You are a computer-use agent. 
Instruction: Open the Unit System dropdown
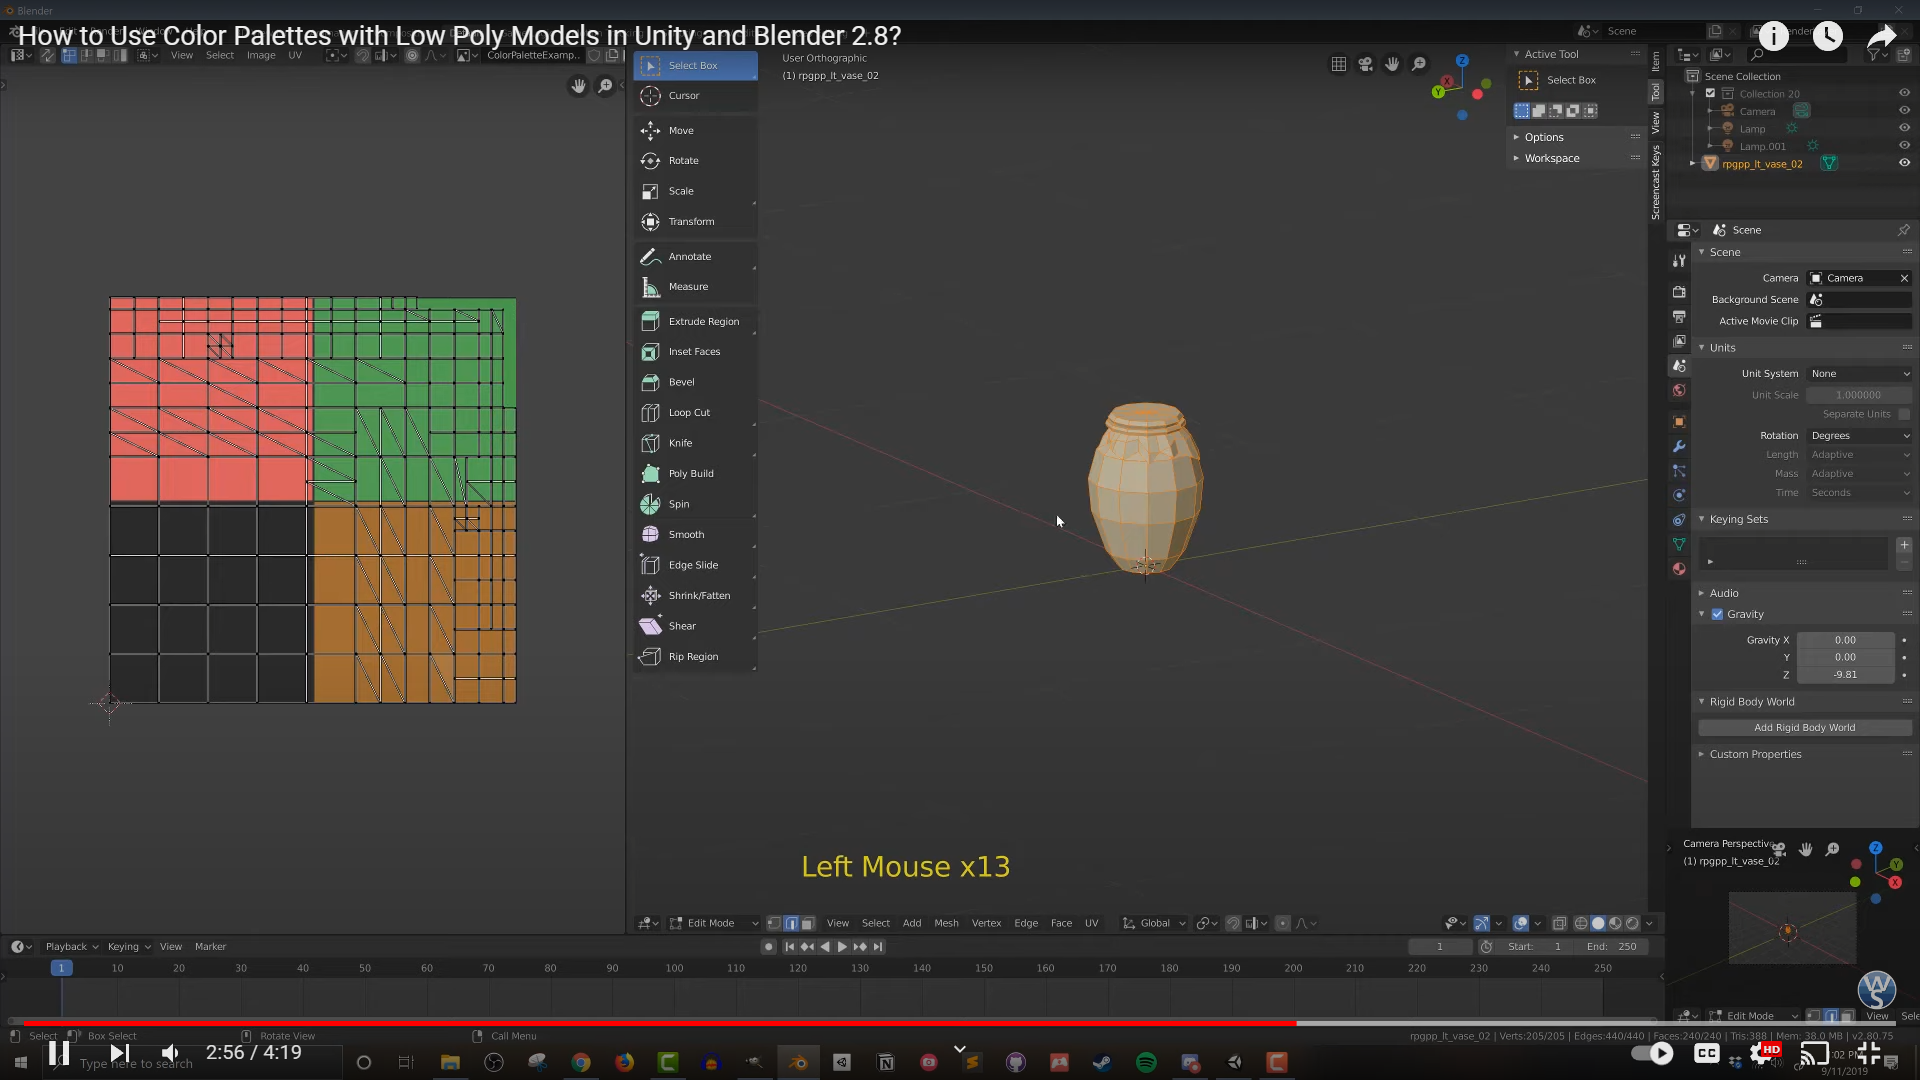pyautogui.click(x=1859, y=374)
